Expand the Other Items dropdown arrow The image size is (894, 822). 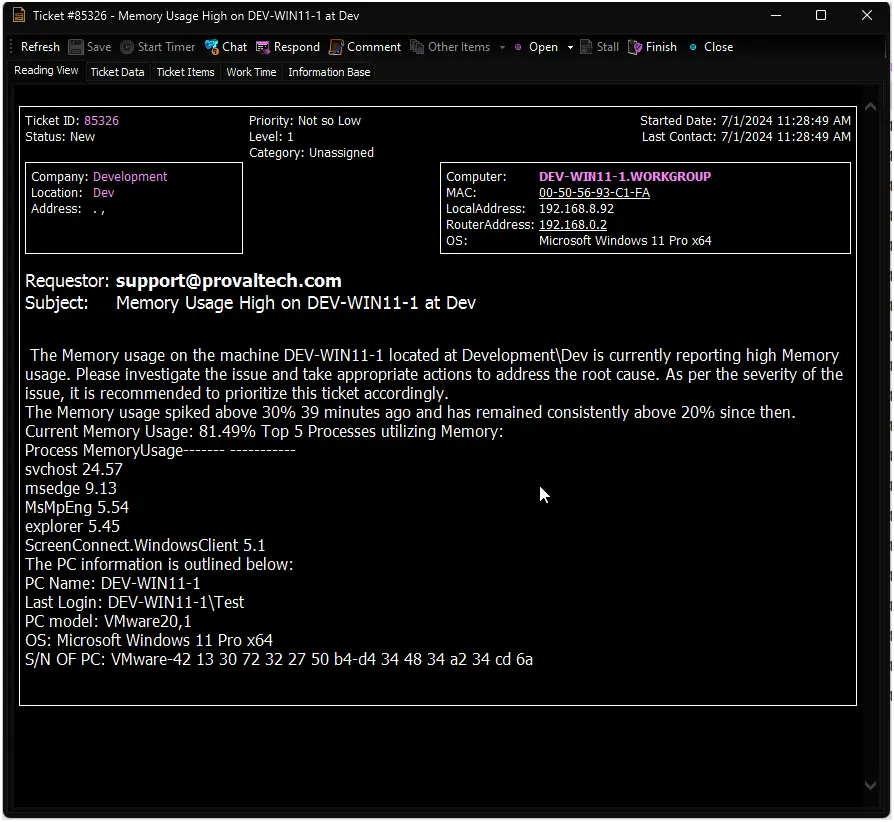tap(502, 47)
